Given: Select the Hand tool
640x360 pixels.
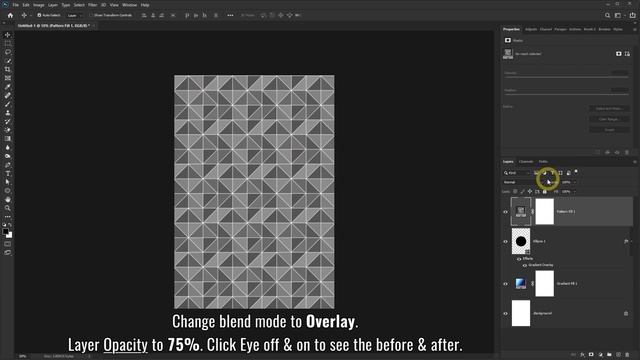Looking at the screenshot, I should 7,200.
